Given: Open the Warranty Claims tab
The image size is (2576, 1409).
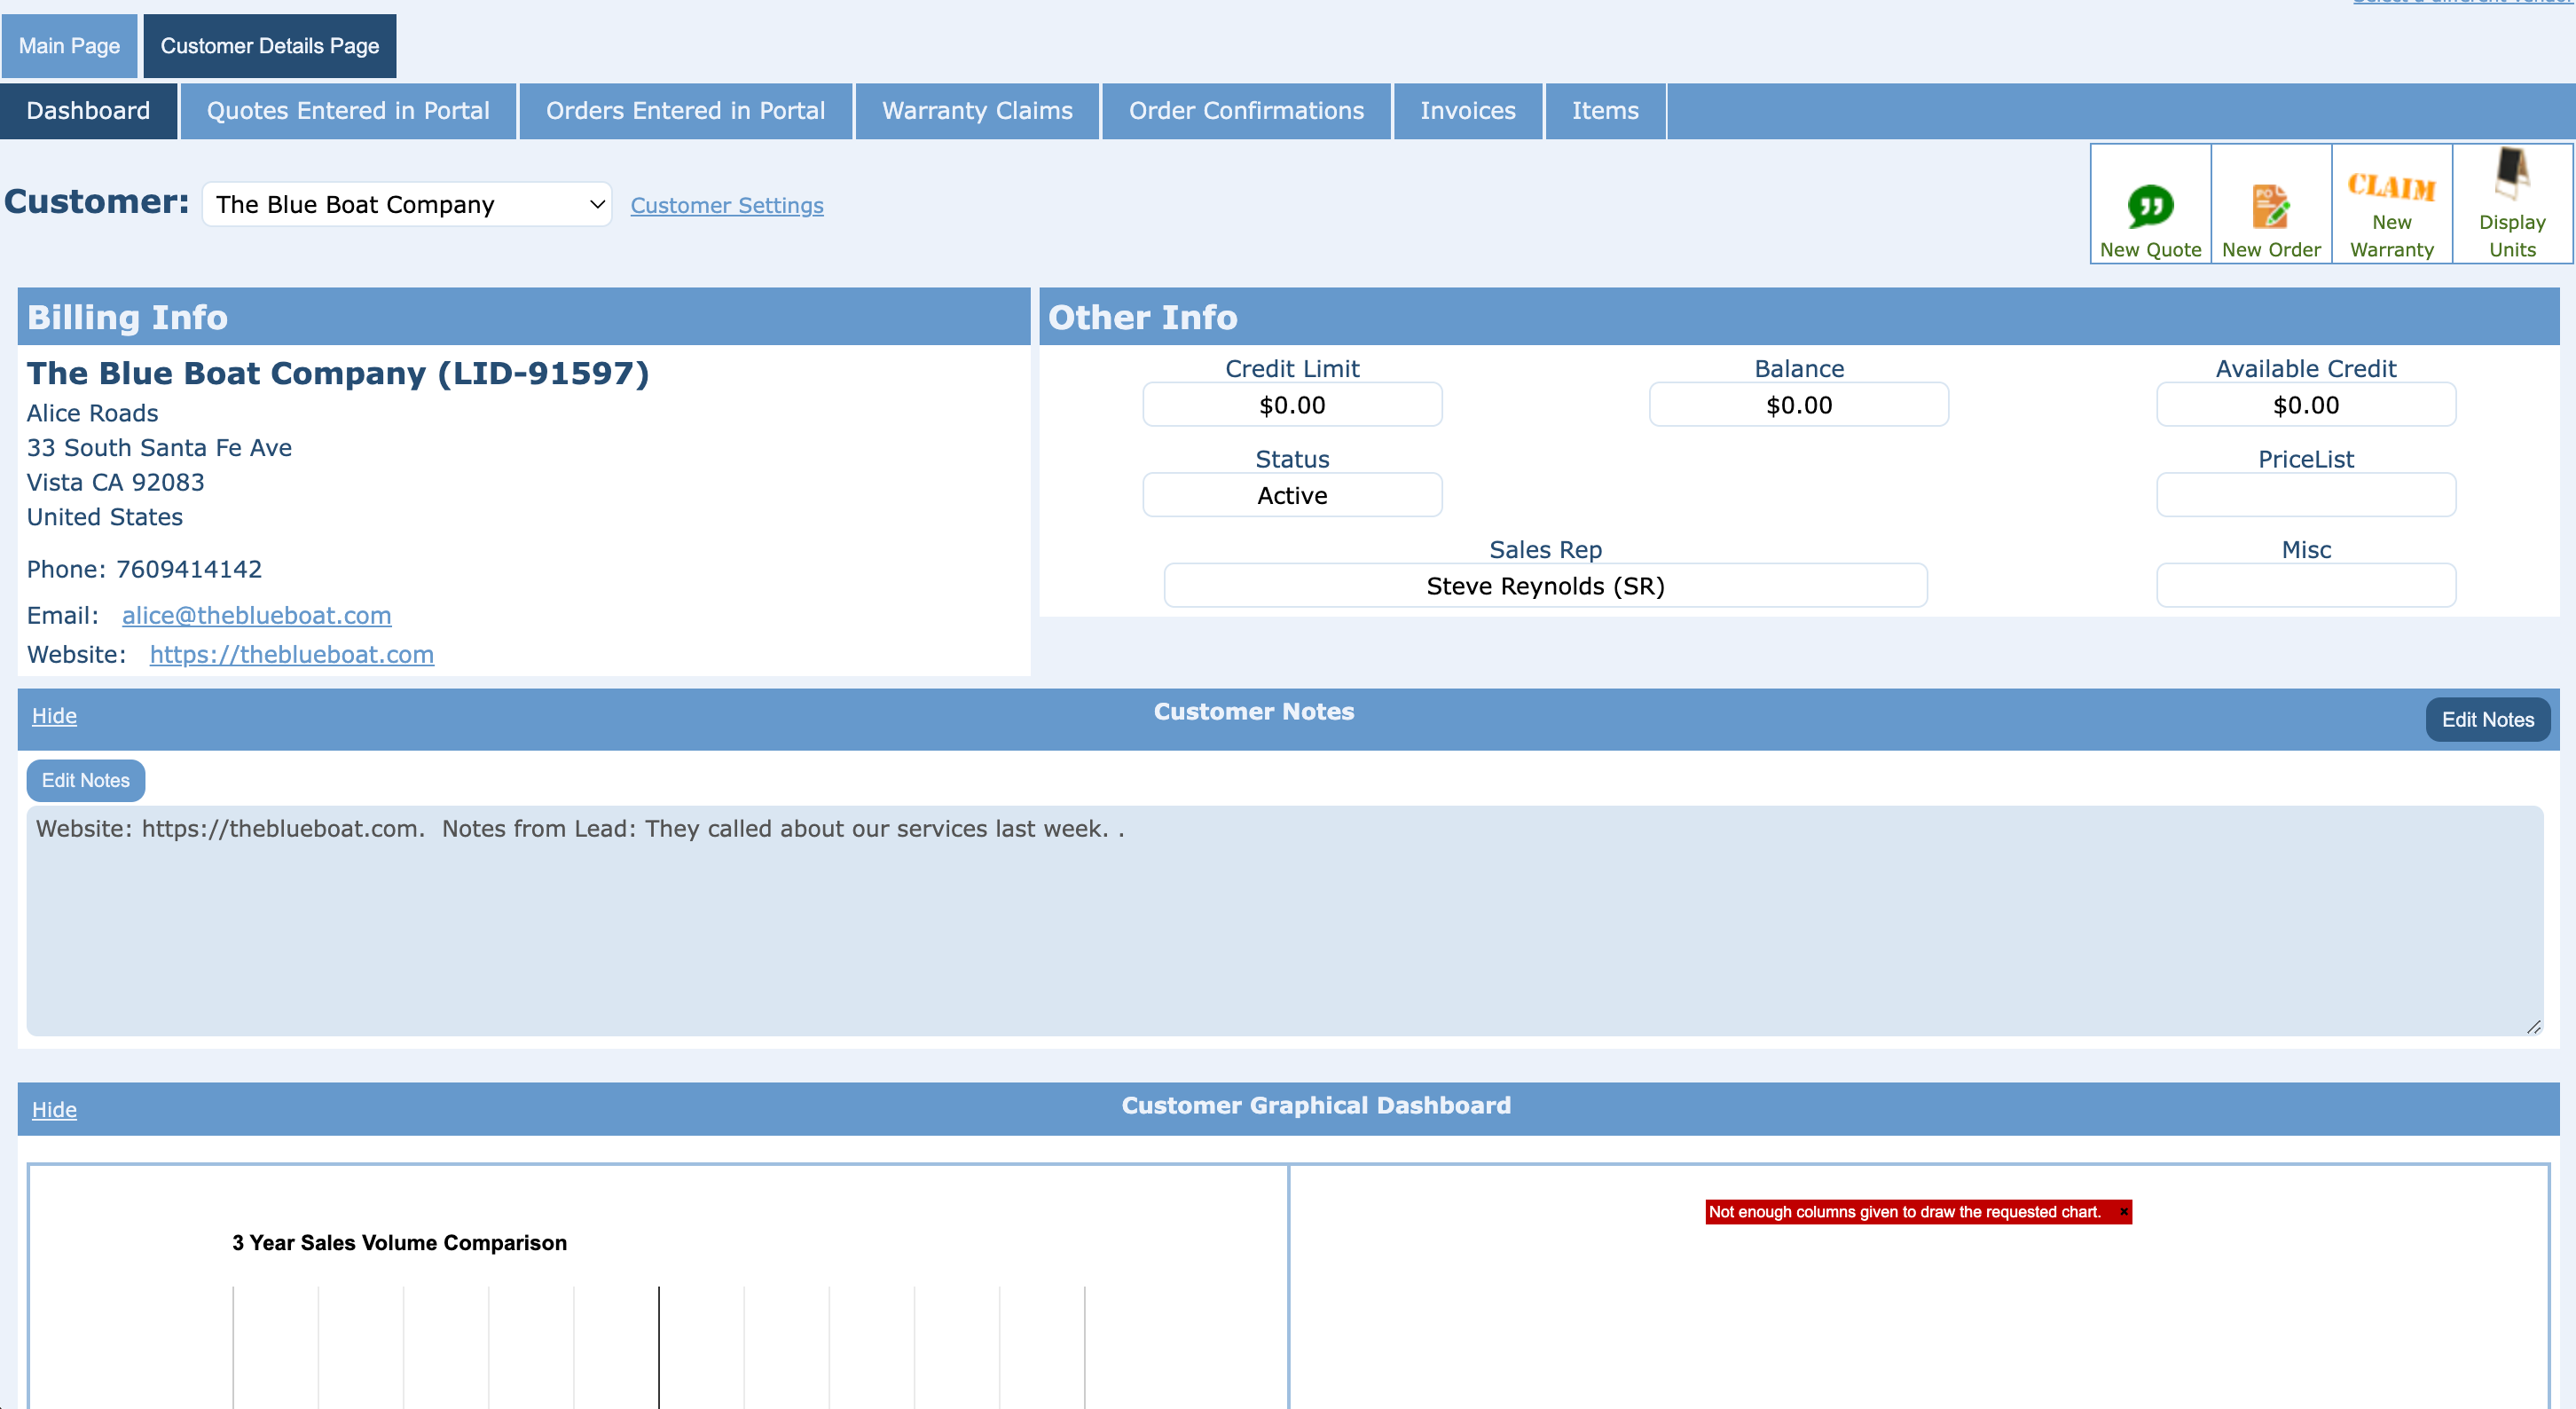Looking at the screenshot, I should click(x=976, y=111).
